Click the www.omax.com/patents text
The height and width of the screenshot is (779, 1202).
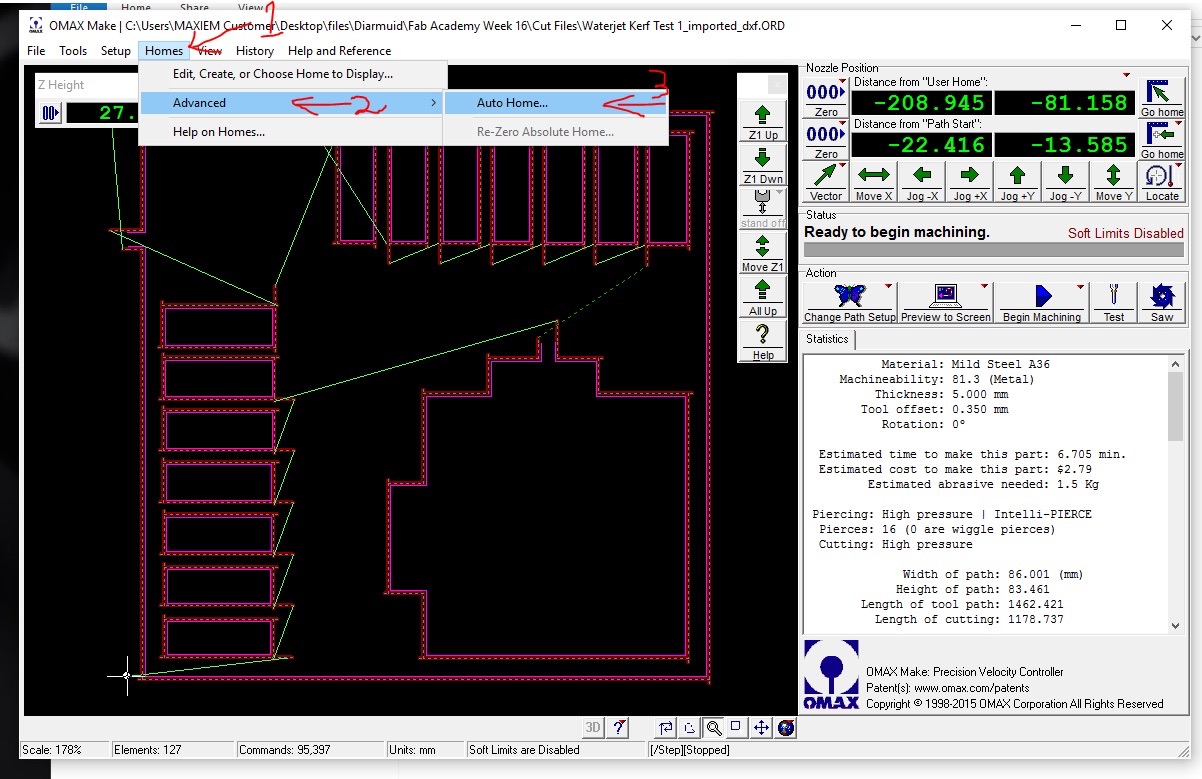971,688
